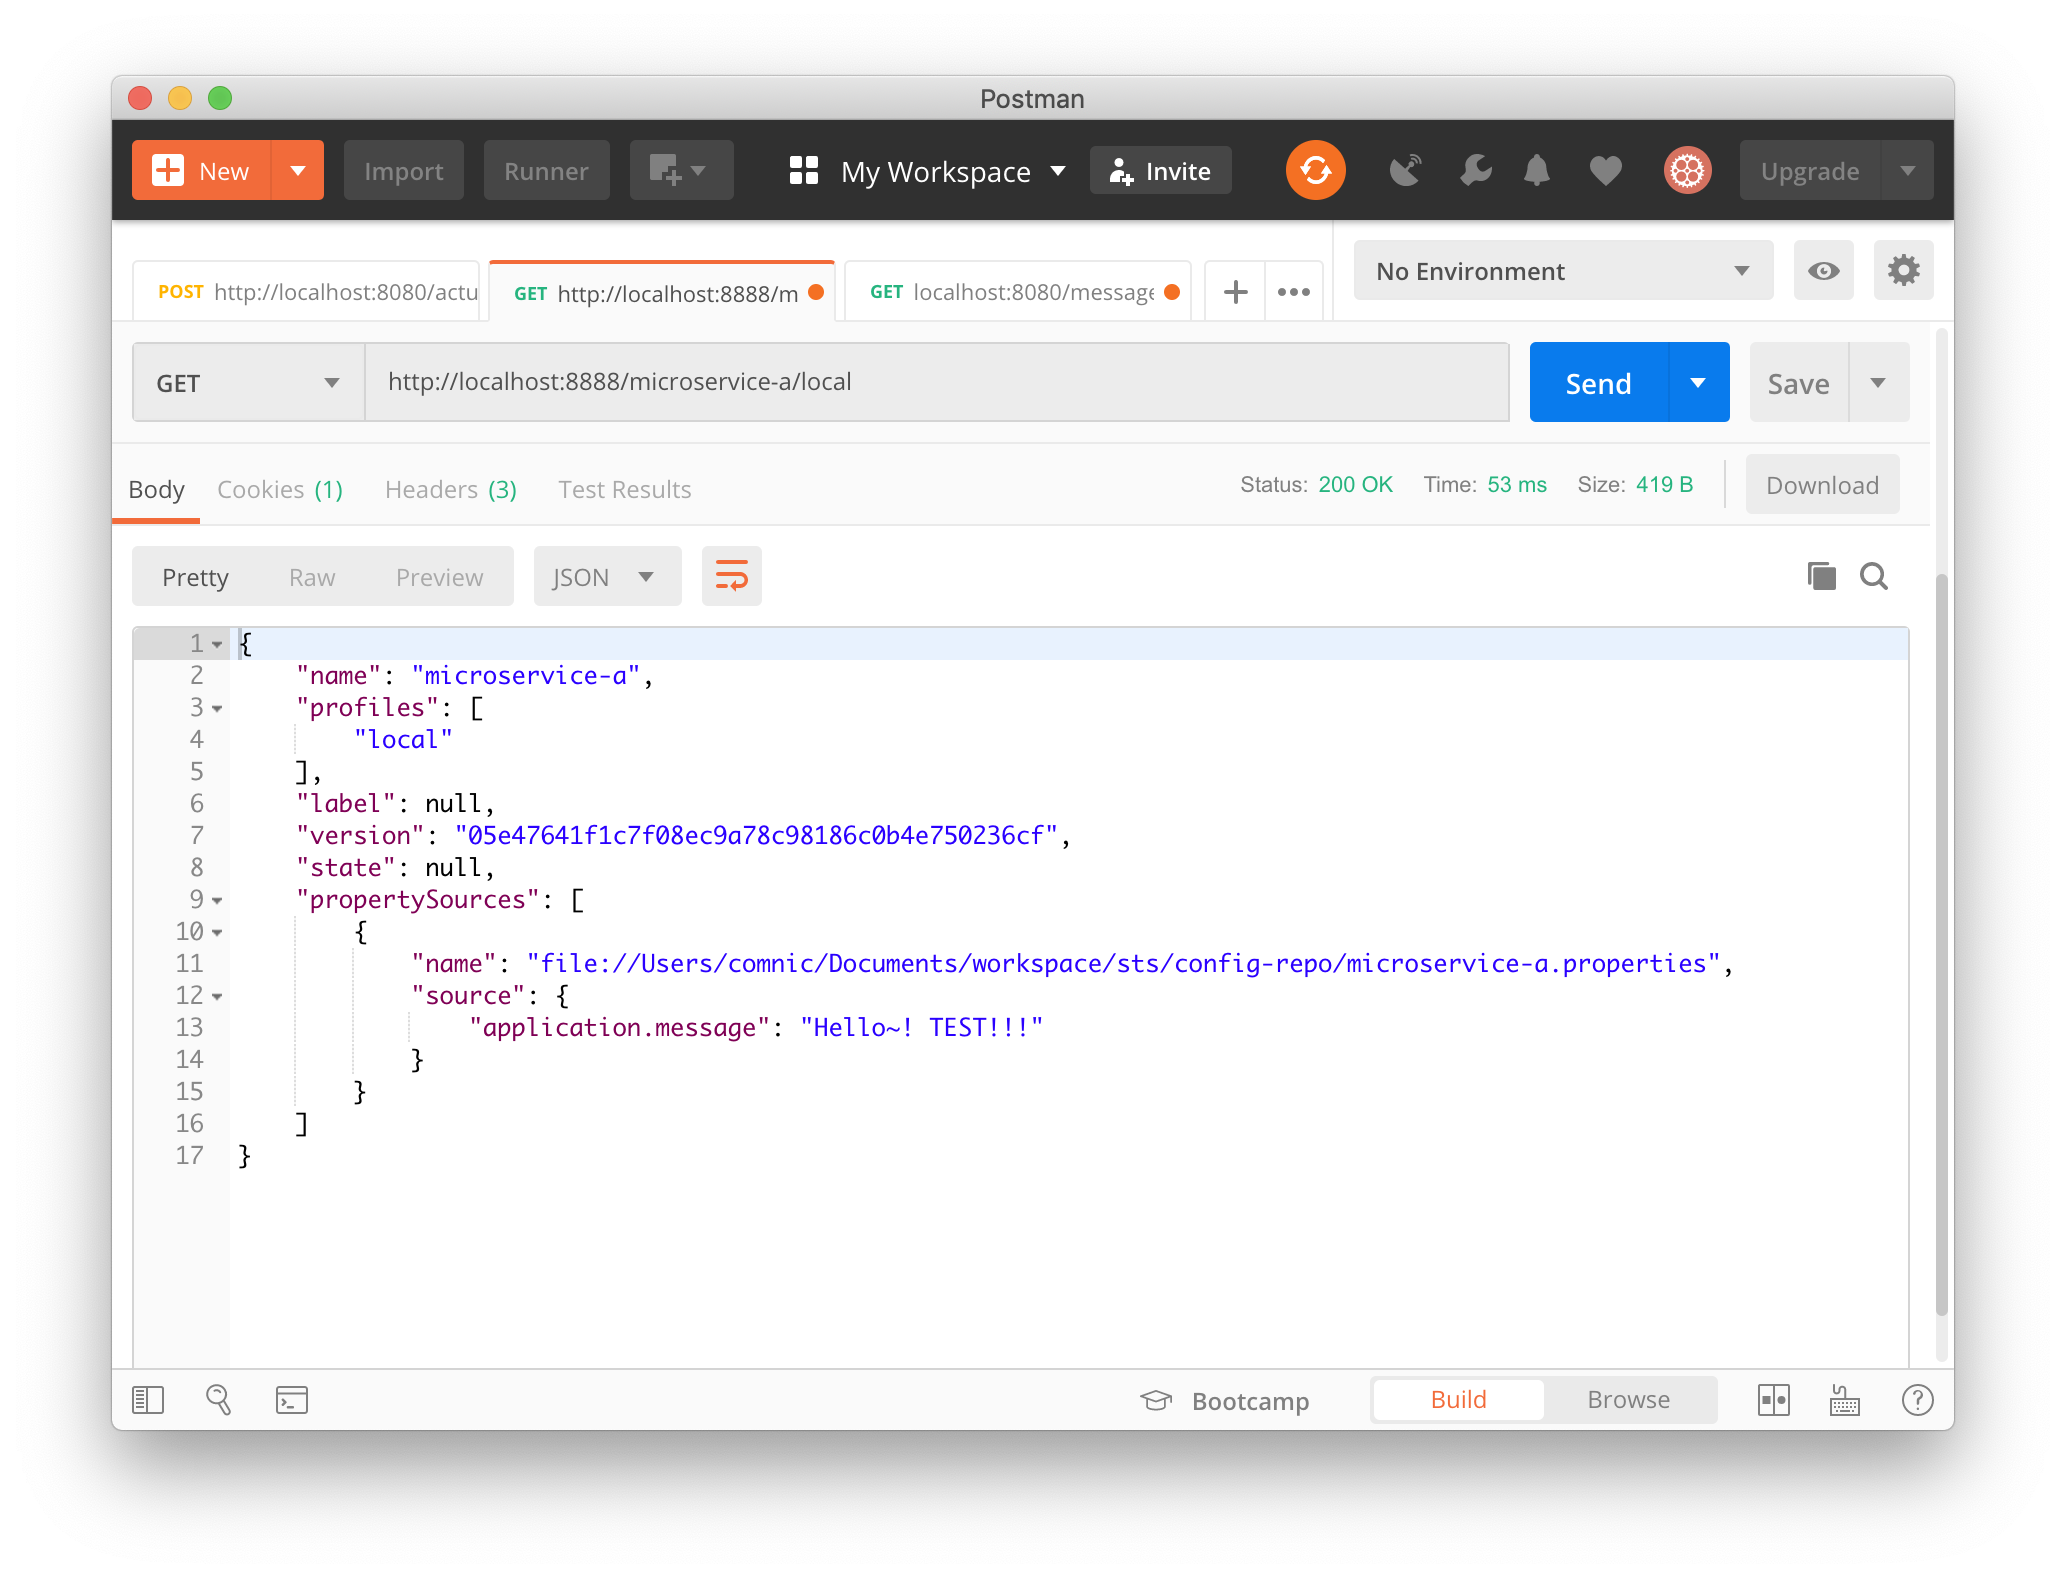Open the capture requests satellite icon
Image resolution: width=2066 pixels, height=1578 pixels.
tap(1405, 171)
